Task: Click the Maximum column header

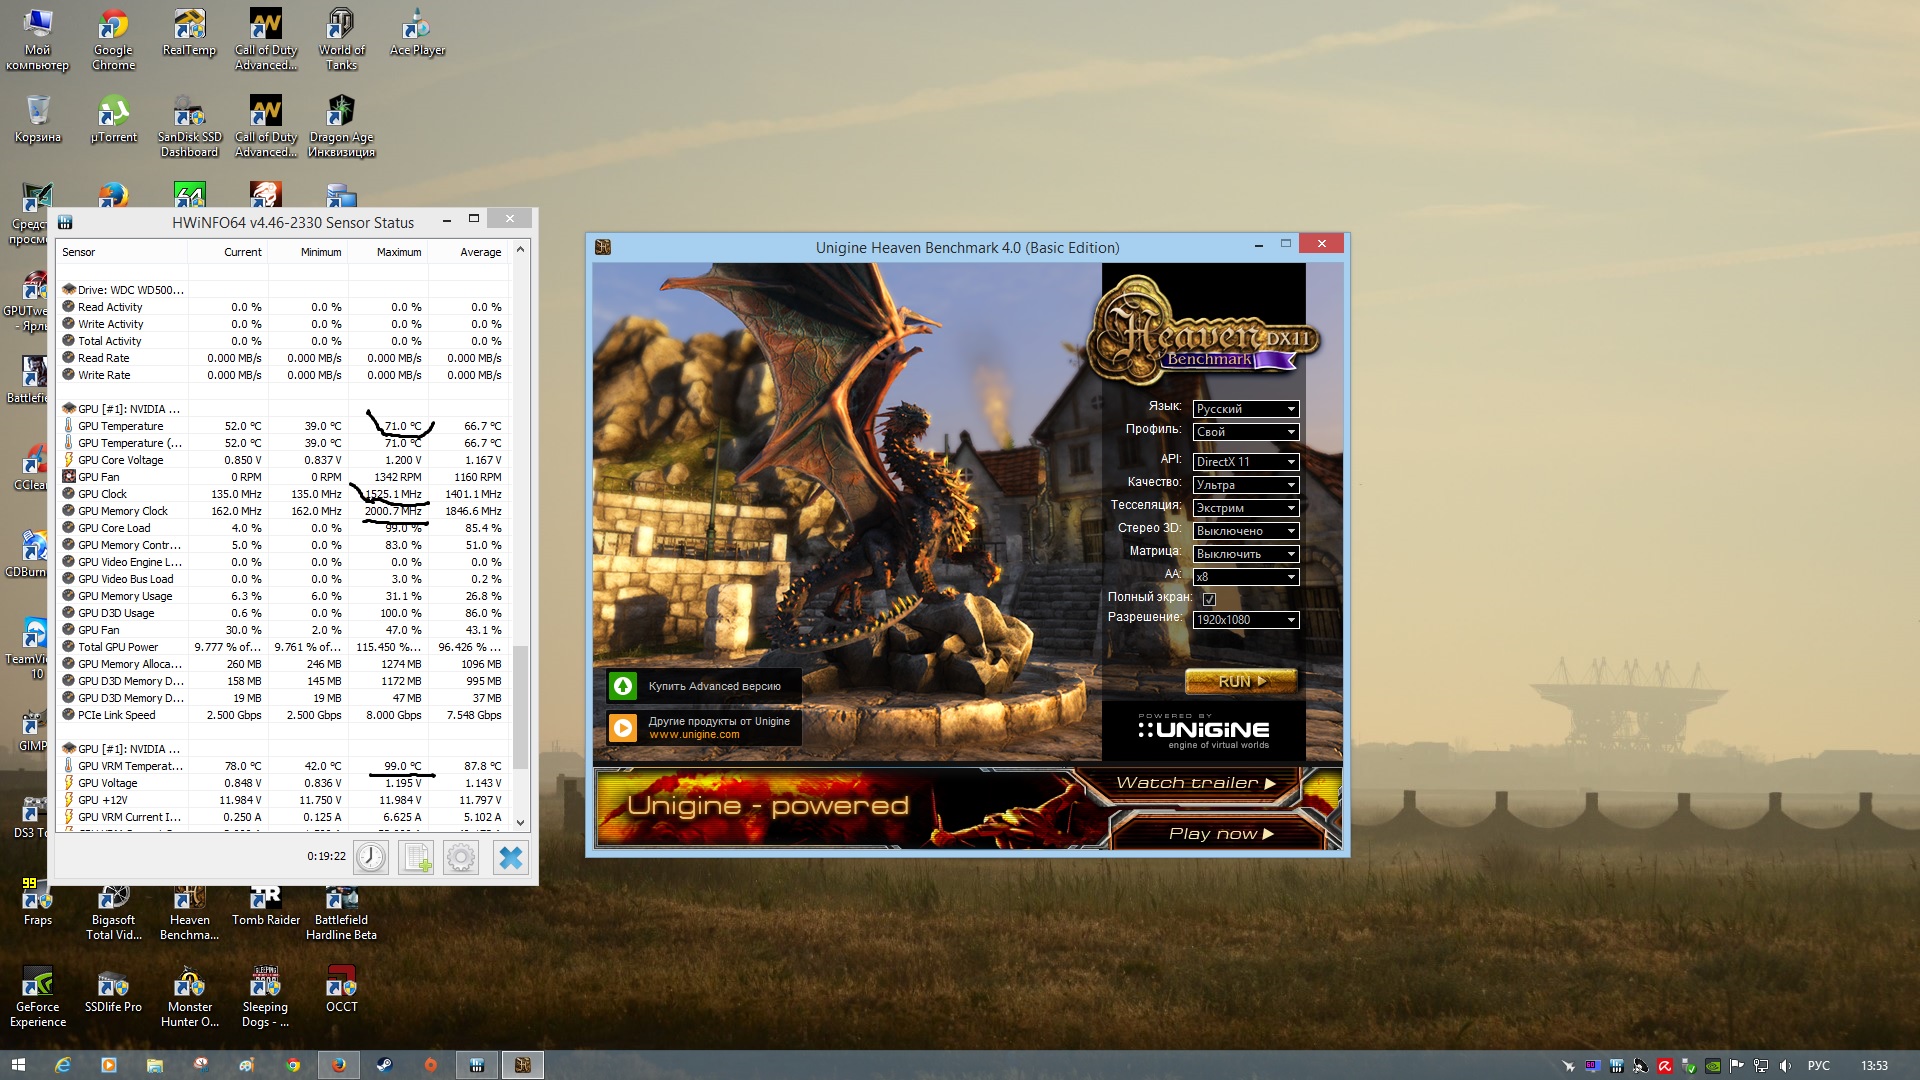Action: tap(398, 252)
